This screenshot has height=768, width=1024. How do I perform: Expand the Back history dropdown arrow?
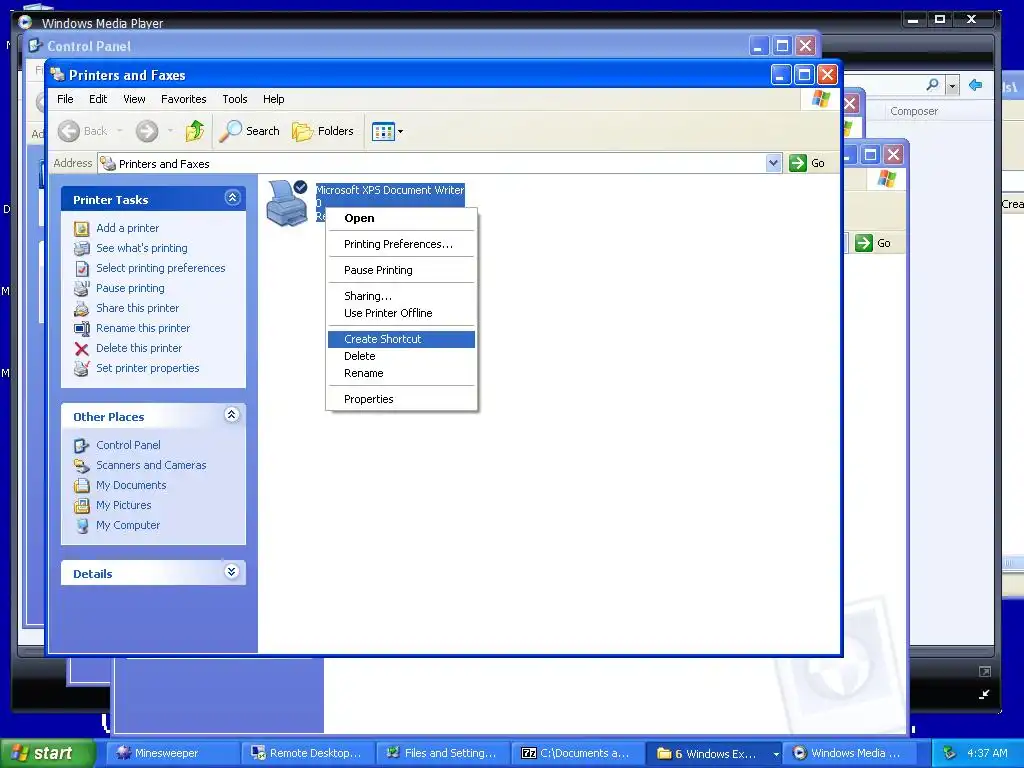point(120,131)
